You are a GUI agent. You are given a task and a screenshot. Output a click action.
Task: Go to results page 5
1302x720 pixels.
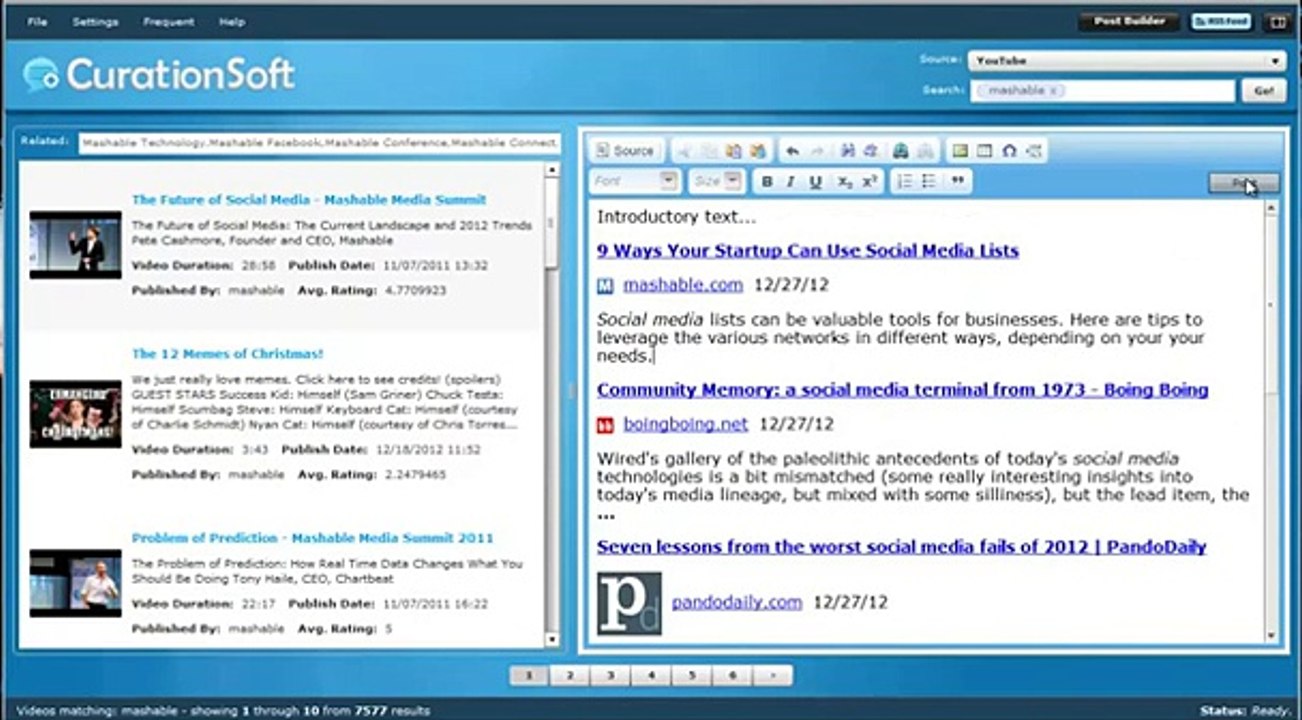point(692,676)
